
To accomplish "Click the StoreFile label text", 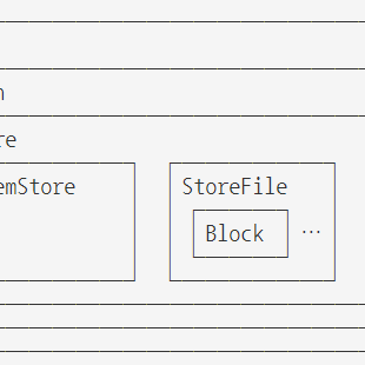I will coord(235,187).
